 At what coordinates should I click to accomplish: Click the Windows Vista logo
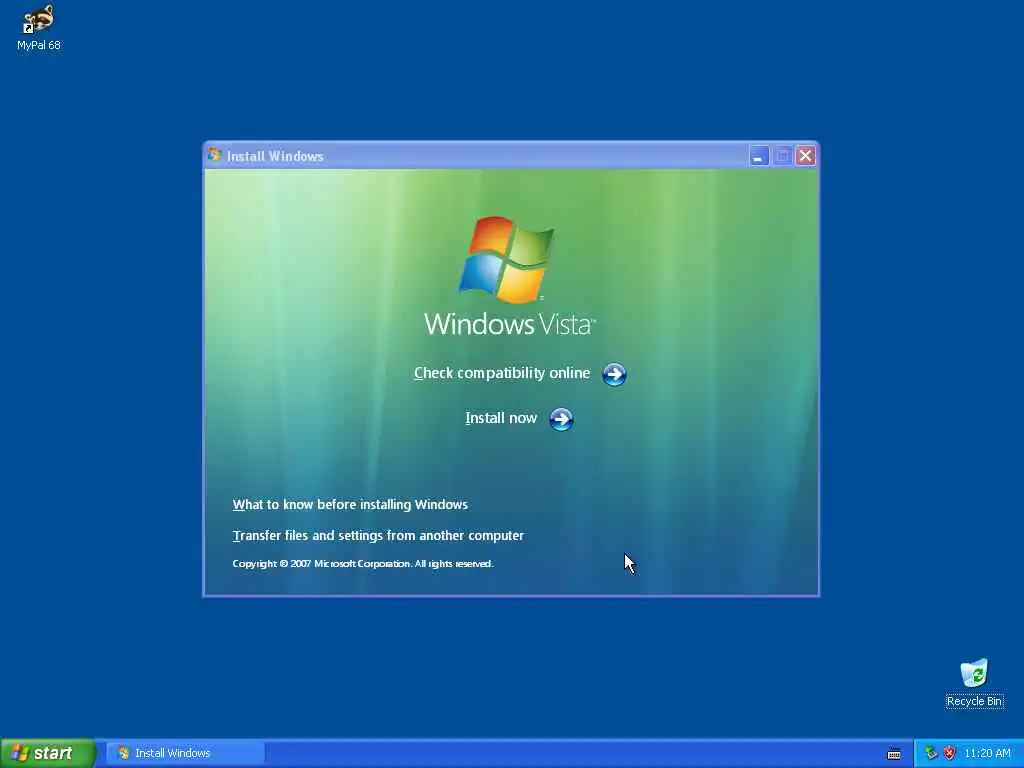pos(509,276)
